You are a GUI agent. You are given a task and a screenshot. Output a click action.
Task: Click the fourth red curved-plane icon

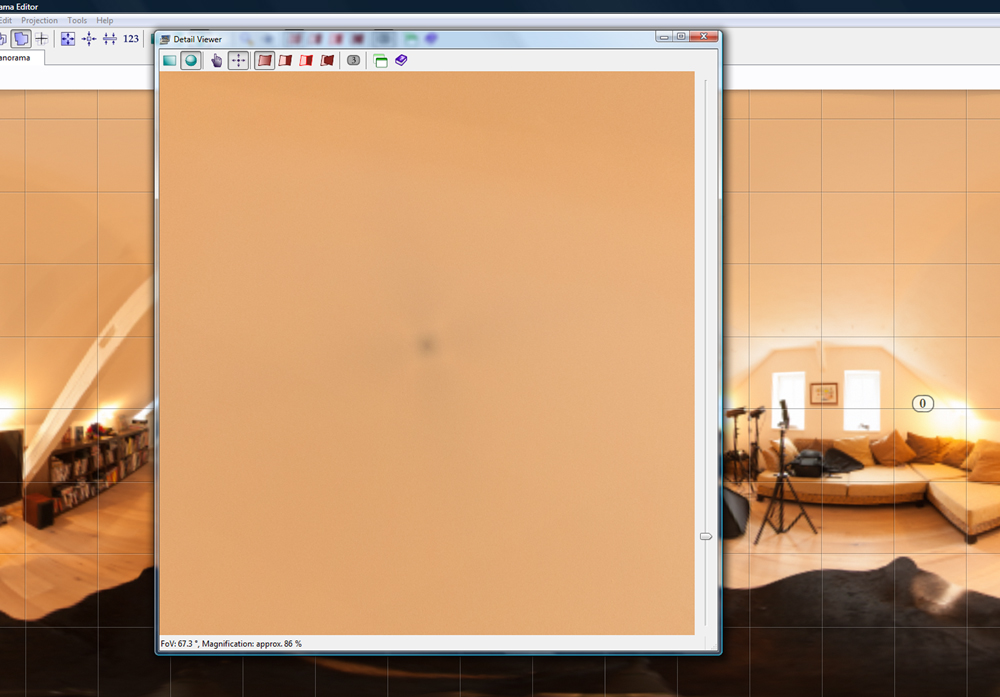pyautogui.click(x=327, y=61)
